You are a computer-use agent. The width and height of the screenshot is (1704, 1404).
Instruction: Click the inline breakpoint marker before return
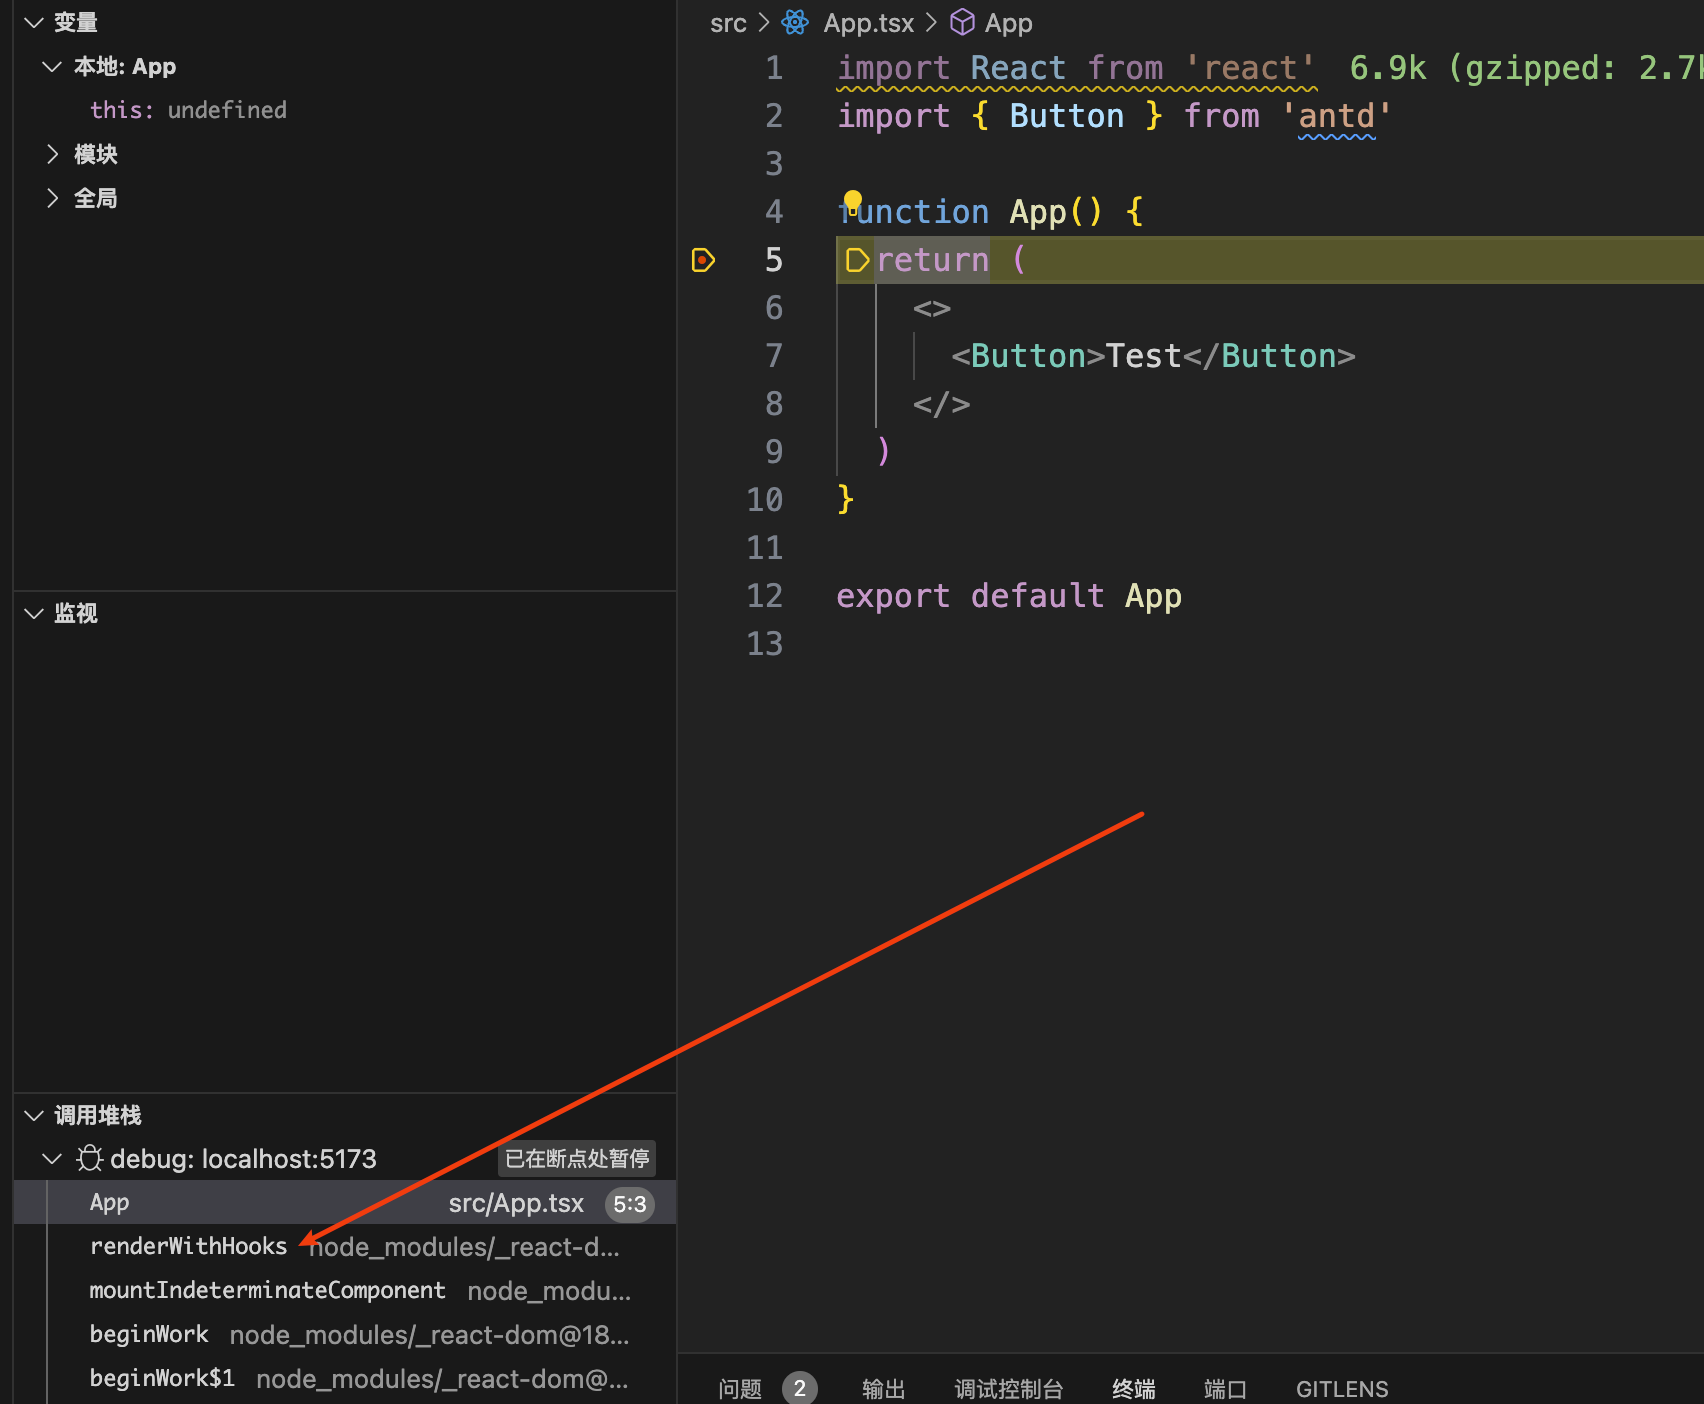click(x=857, y=260)
